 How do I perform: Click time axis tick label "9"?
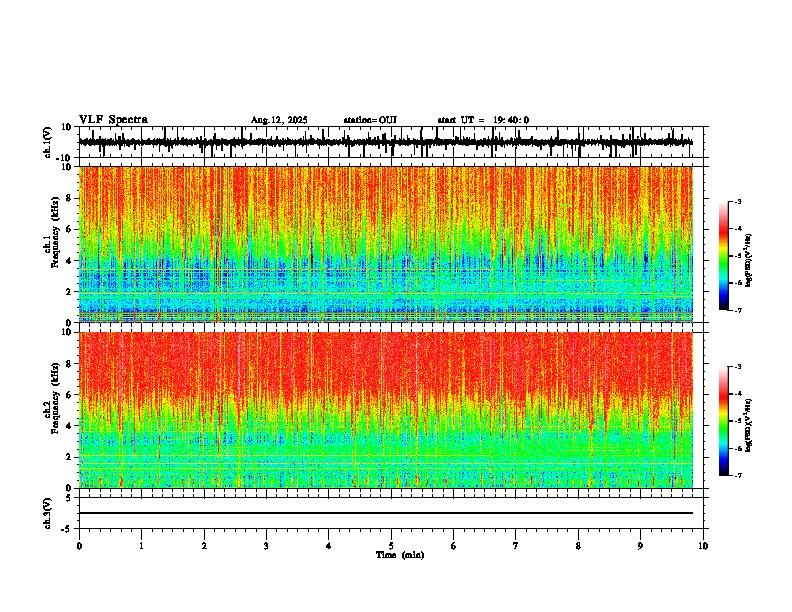640,546
